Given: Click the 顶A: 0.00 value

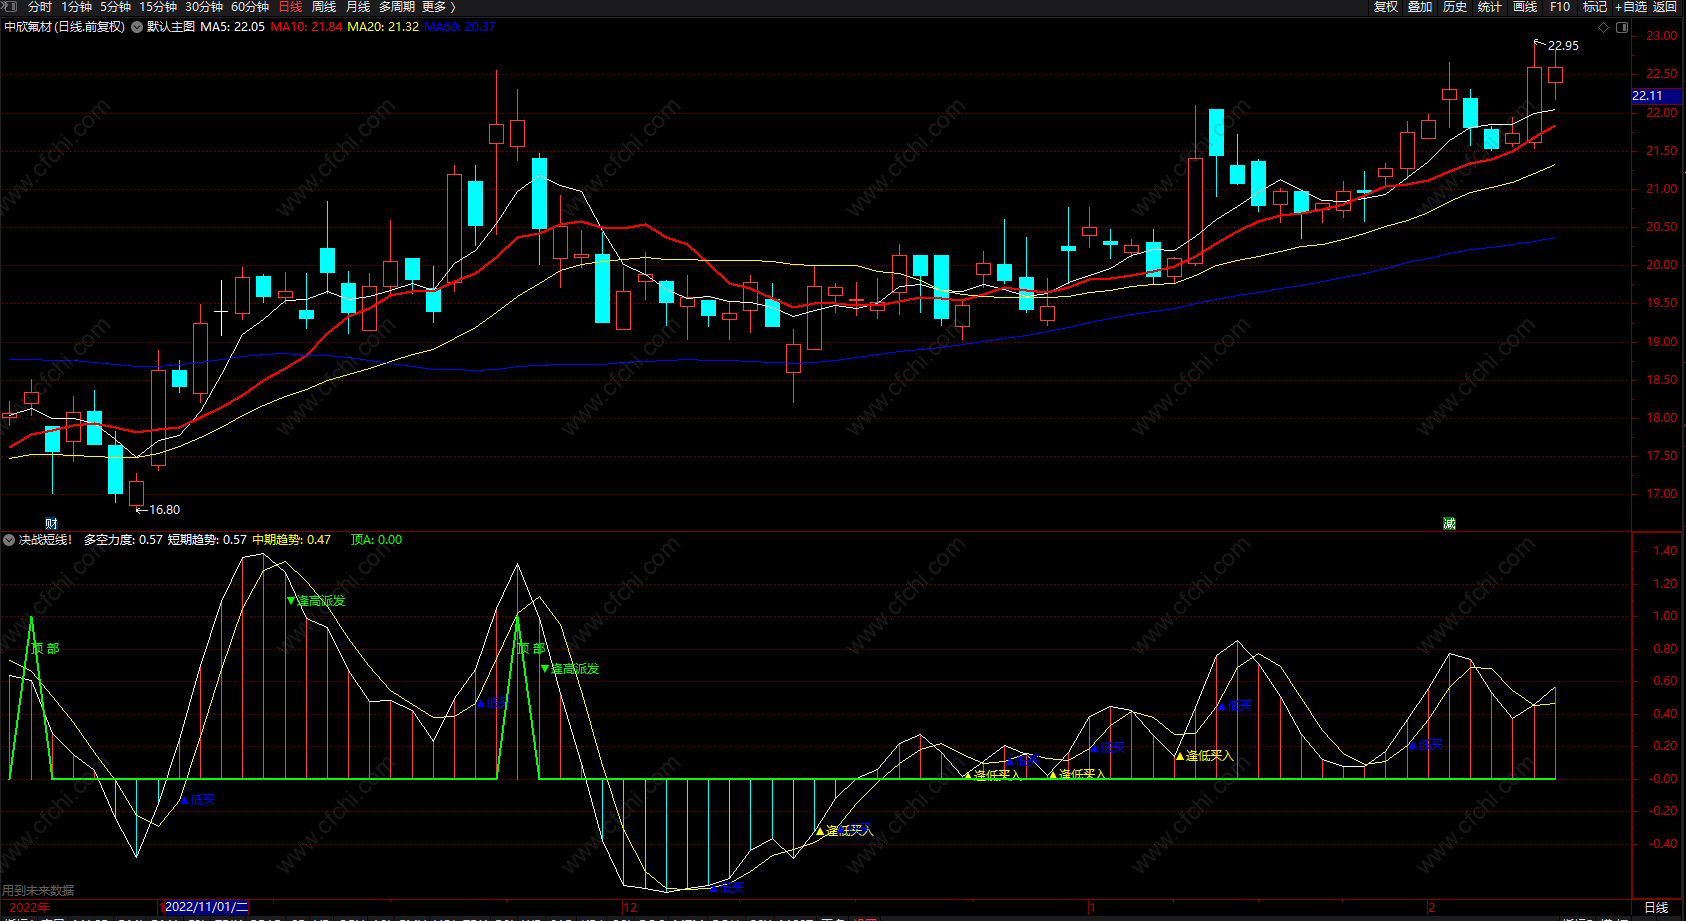Looking at the screenshot, I should pyautogui.click(x=376, y=540).
